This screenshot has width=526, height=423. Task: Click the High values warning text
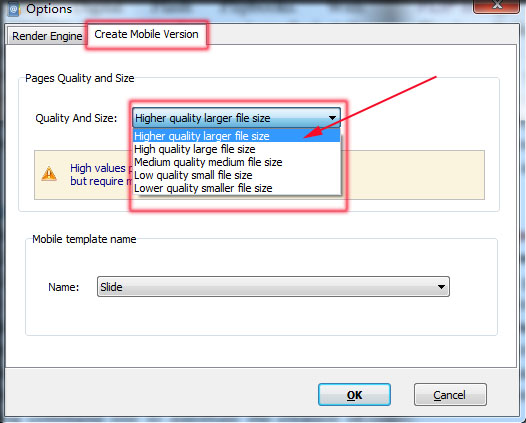pos(101,174)
